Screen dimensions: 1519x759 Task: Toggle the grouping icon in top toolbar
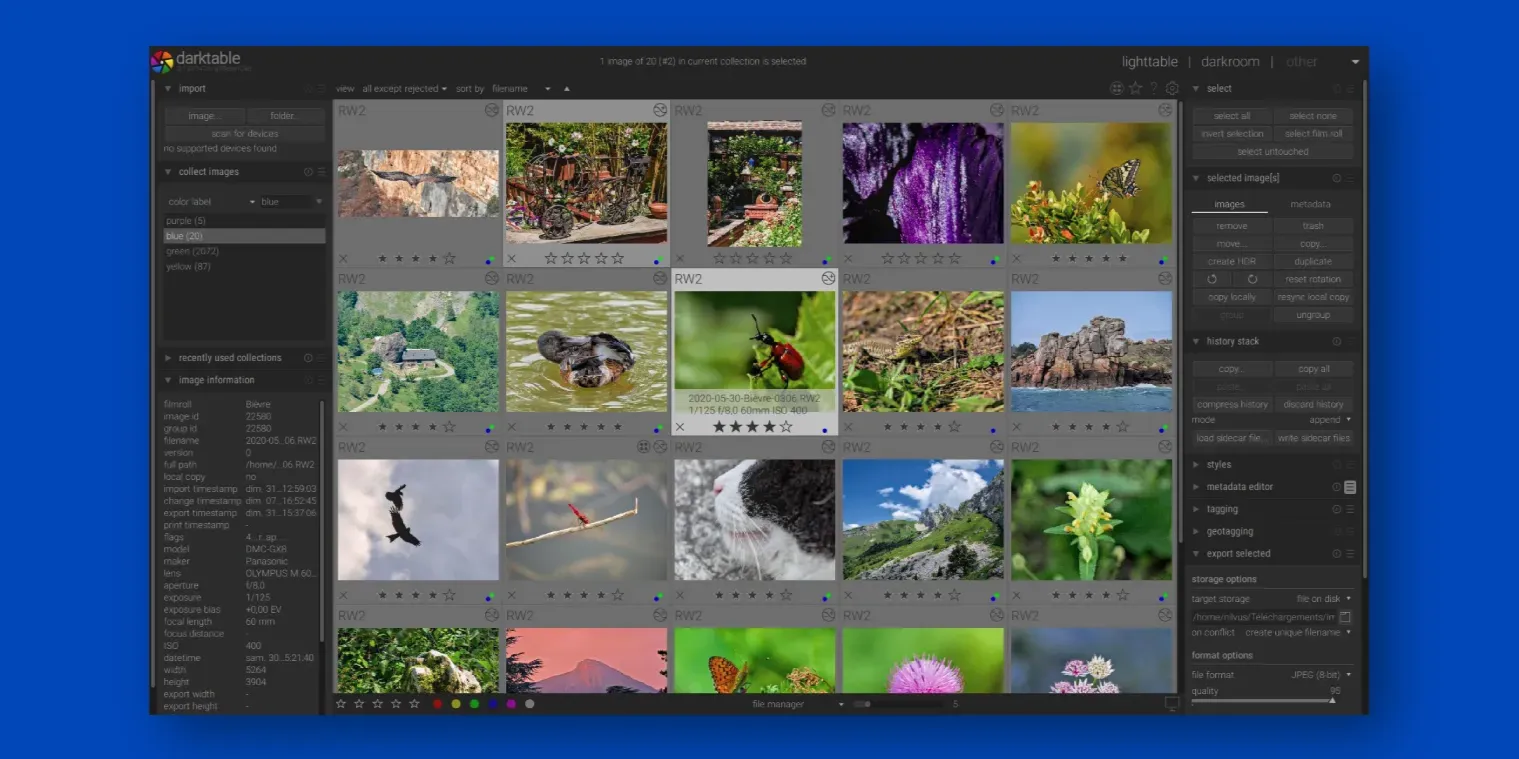click(1117, 88)
